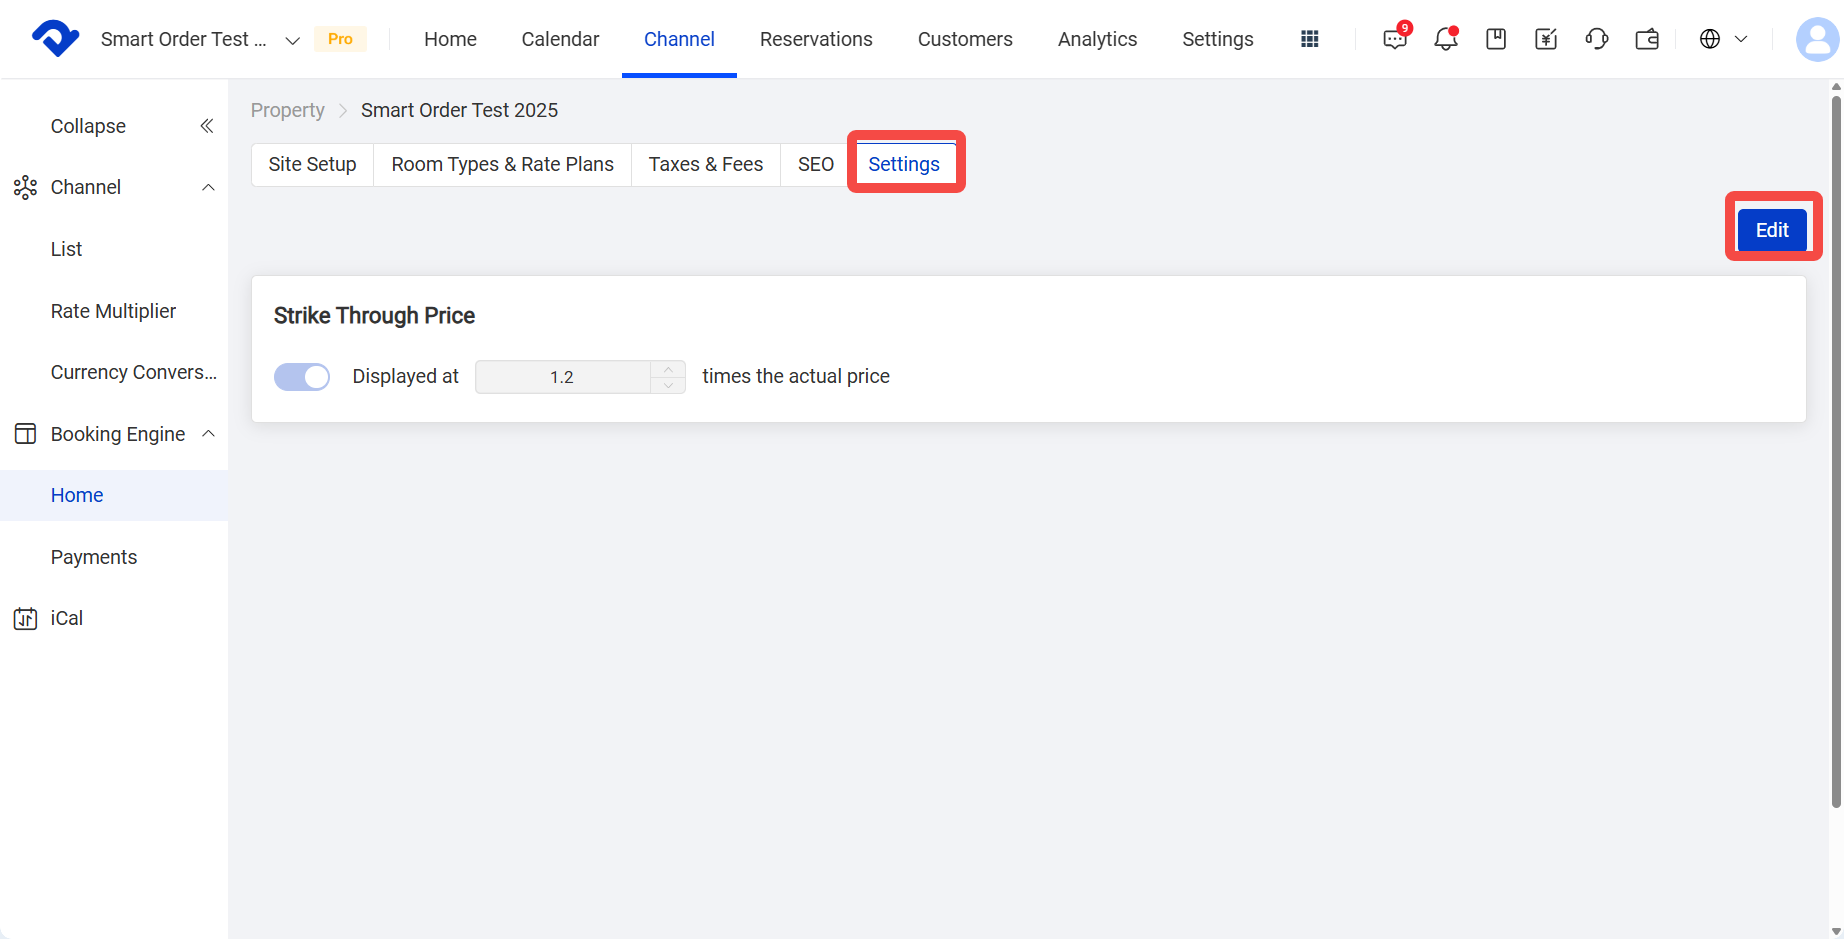The height and width of the screenshot is (939, 1844).
Task: Open the user avatar profile
Action: click(x=1818, y=39)
